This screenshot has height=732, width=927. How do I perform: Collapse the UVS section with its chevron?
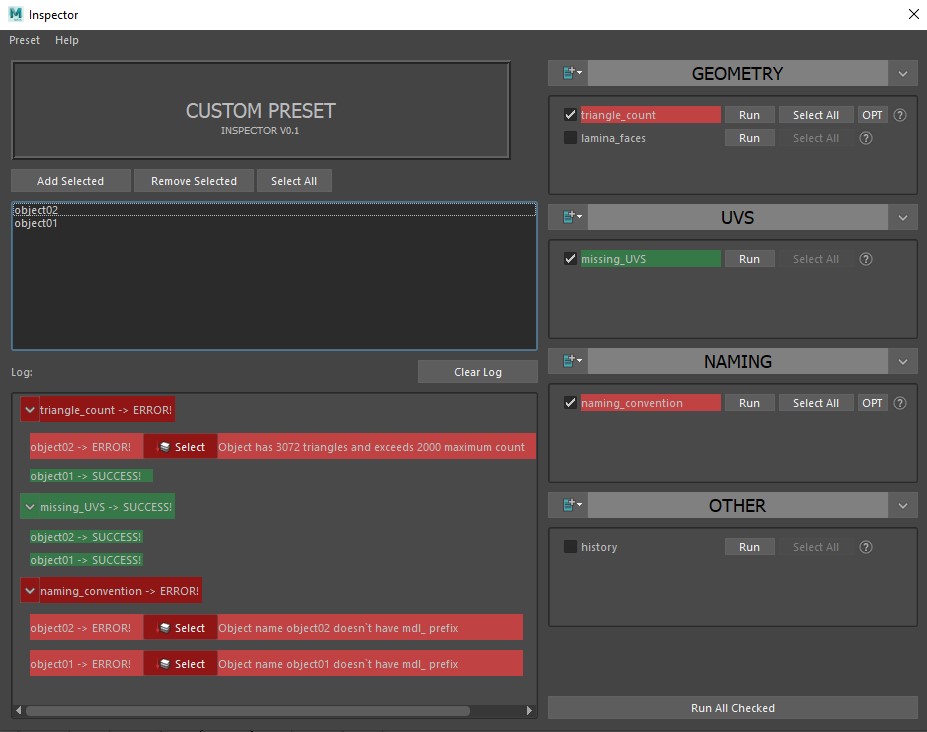click(x=903, y=216)
